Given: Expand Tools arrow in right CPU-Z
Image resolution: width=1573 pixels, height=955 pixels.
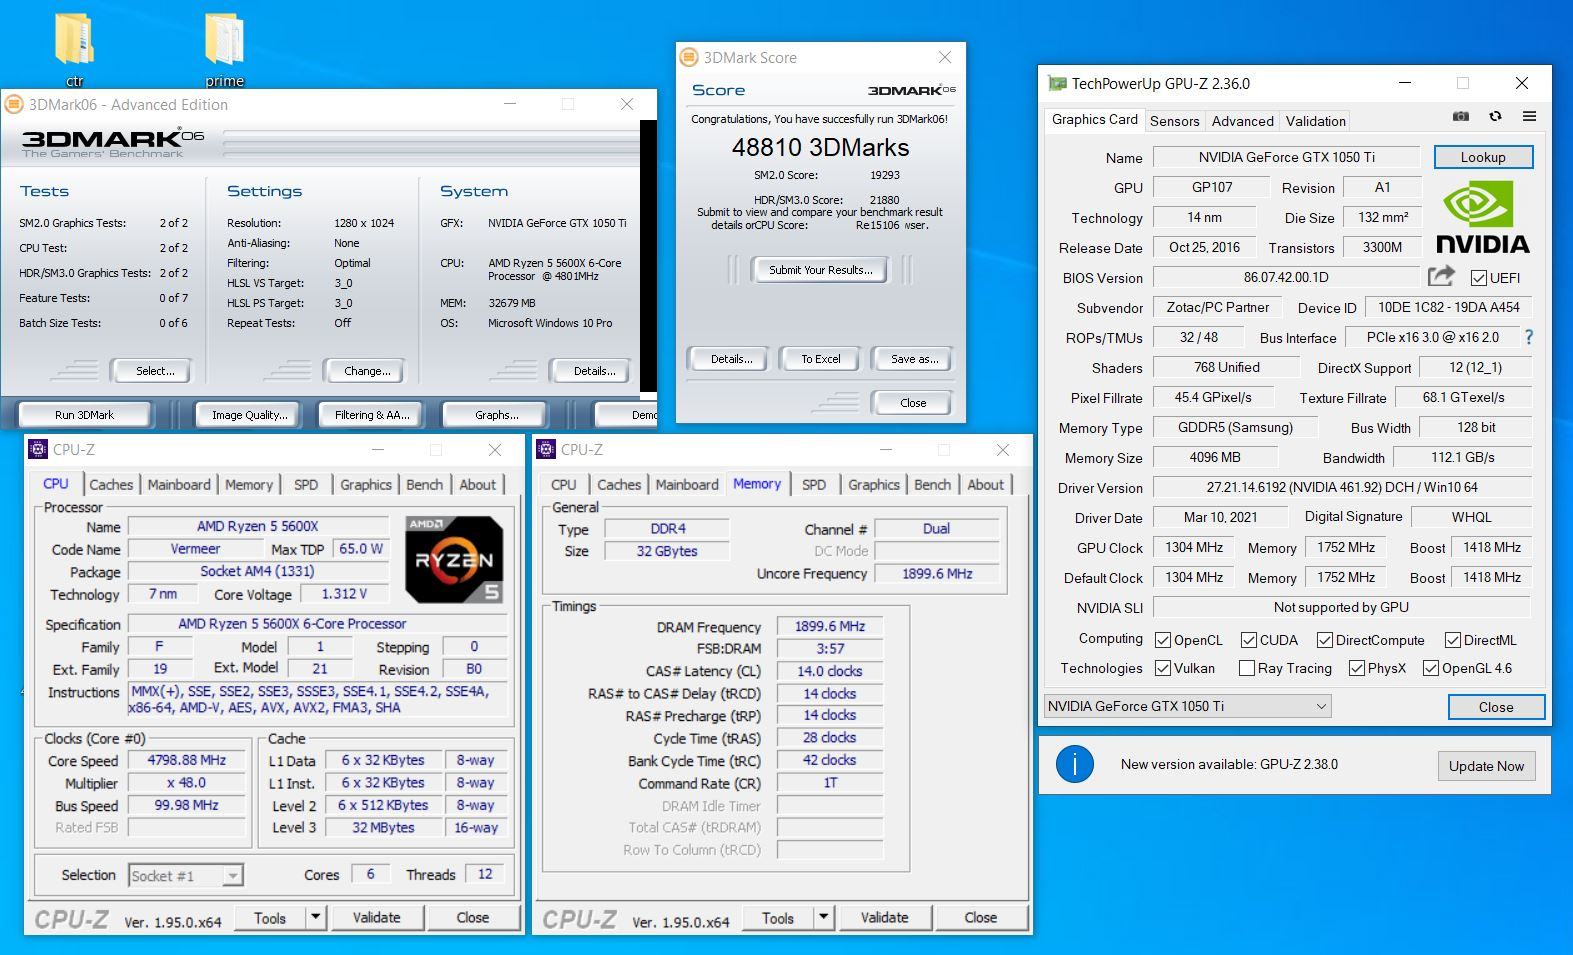Looking at the screenshot, I should [823, 917].
